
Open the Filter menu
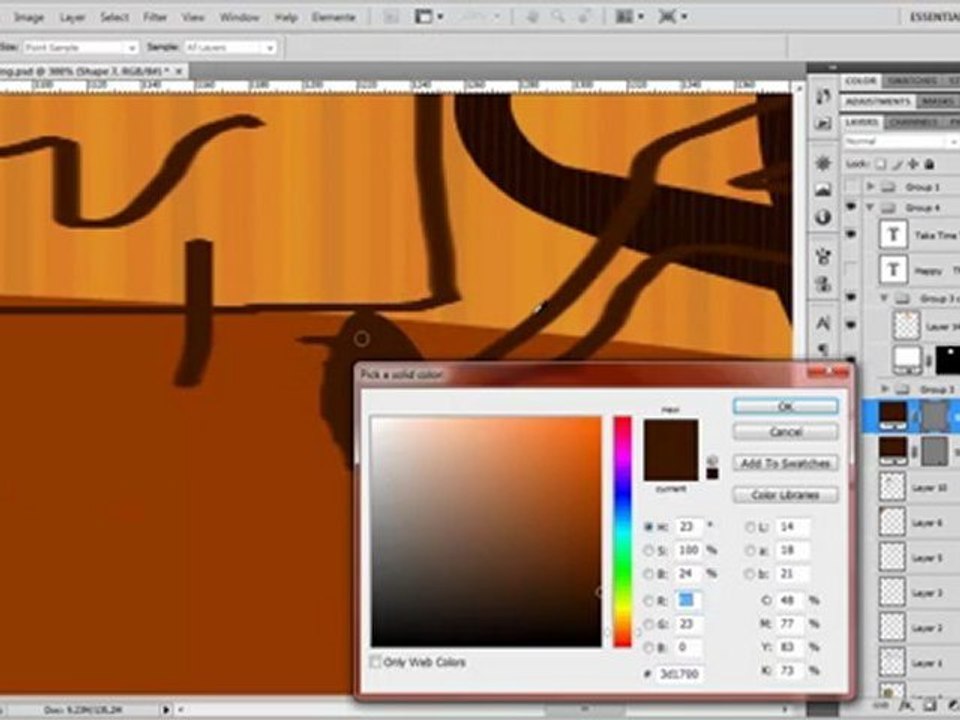(x=155, y=17)
